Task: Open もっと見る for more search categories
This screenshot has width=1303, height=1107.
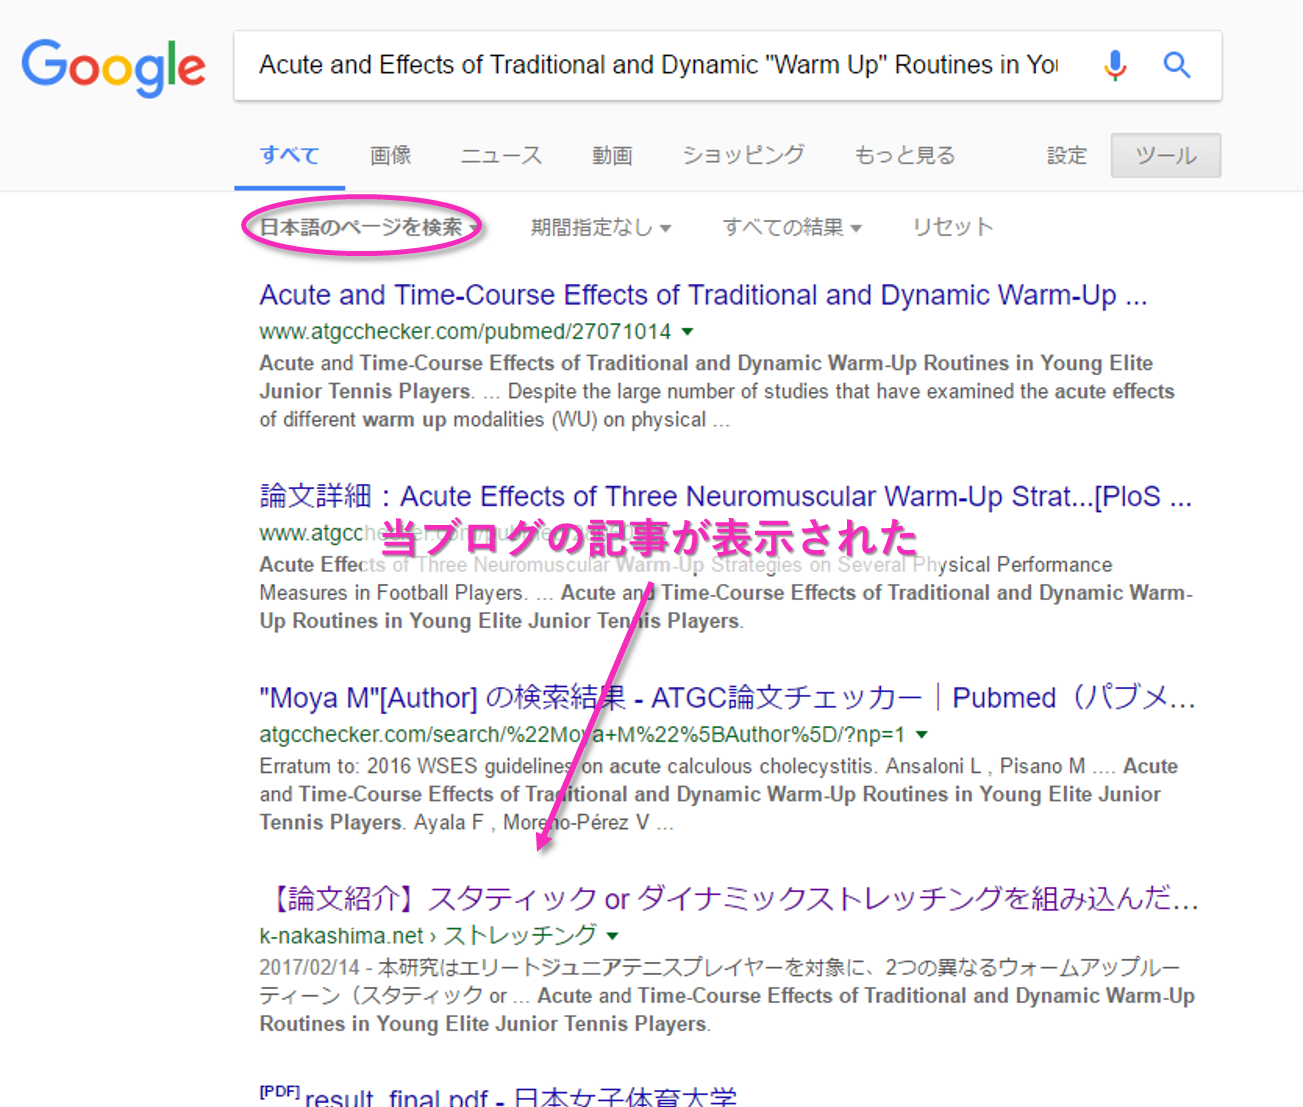Action: pyautogui.click(x=903, y=155)
